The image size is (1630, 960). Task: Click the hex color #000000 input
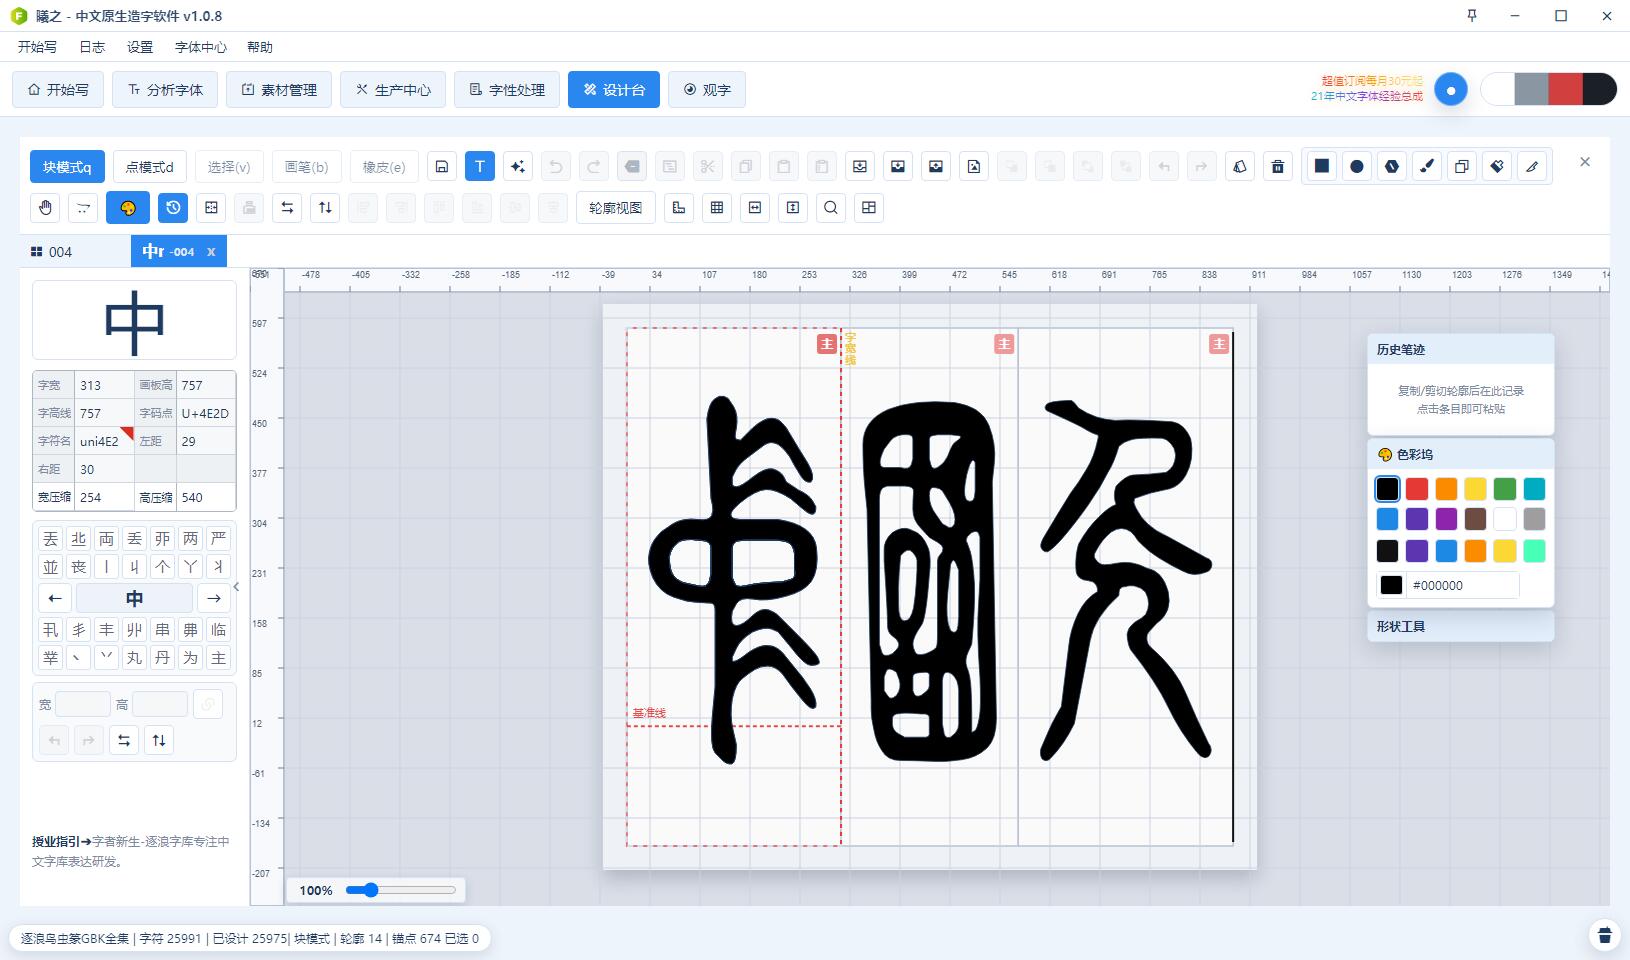coord(1463,586)
